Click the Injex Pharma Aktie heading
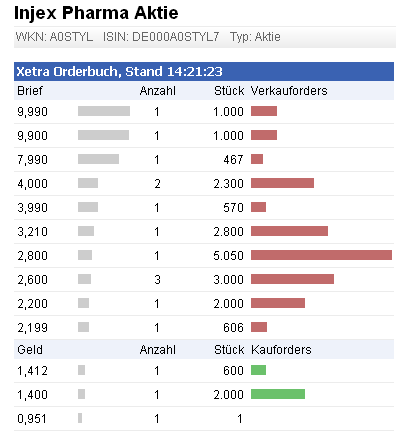Viewport: 396px width, 436px height. [x=96, y=13]
